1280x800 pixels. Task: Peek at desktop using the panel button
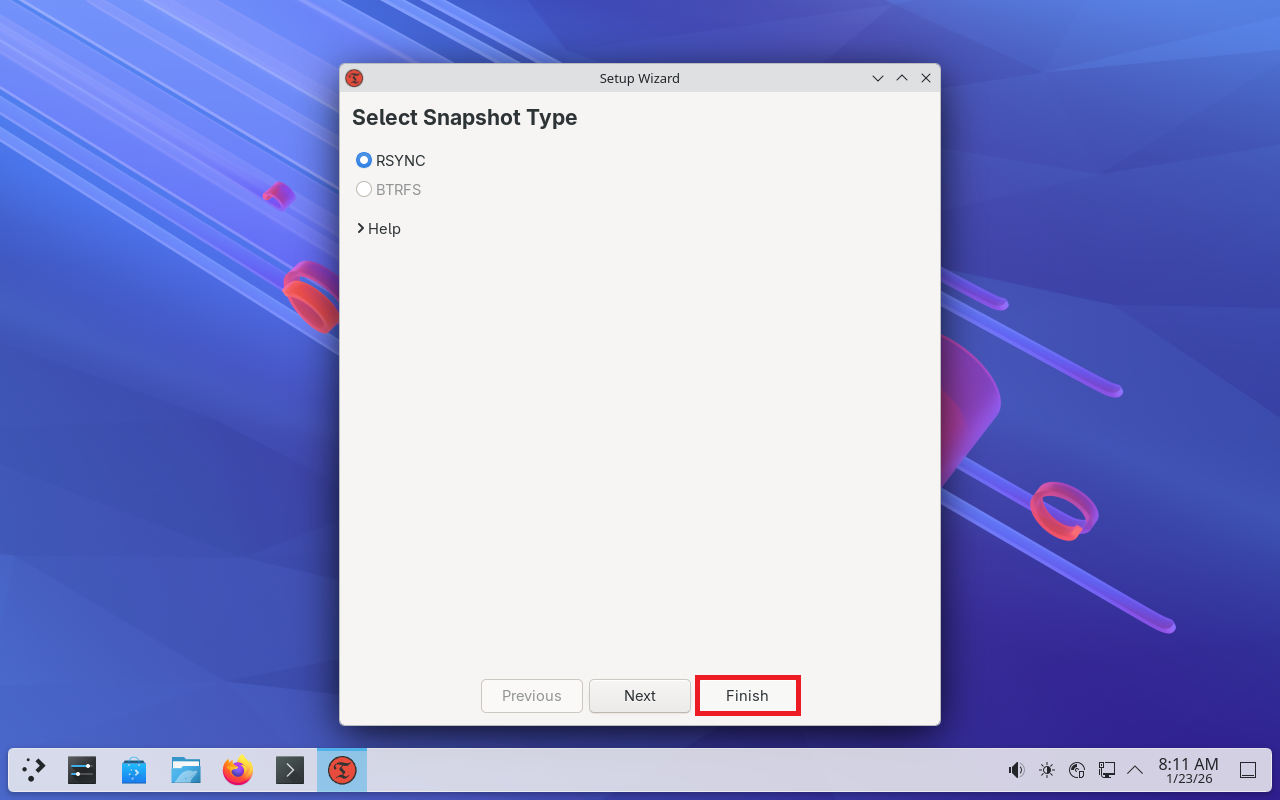[x=1248, y=770]
